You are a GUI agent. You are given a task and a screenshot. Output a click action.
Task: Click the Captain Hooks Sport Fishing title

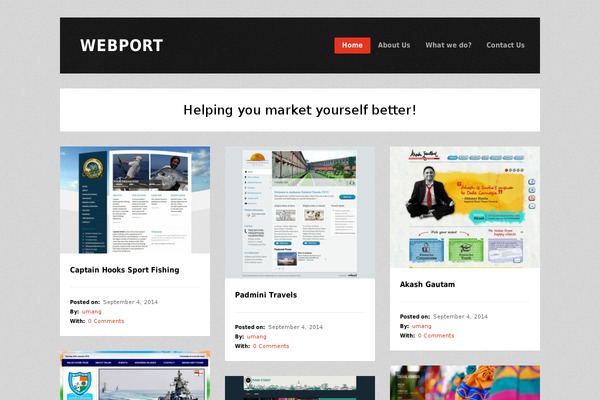pos(124,270)
